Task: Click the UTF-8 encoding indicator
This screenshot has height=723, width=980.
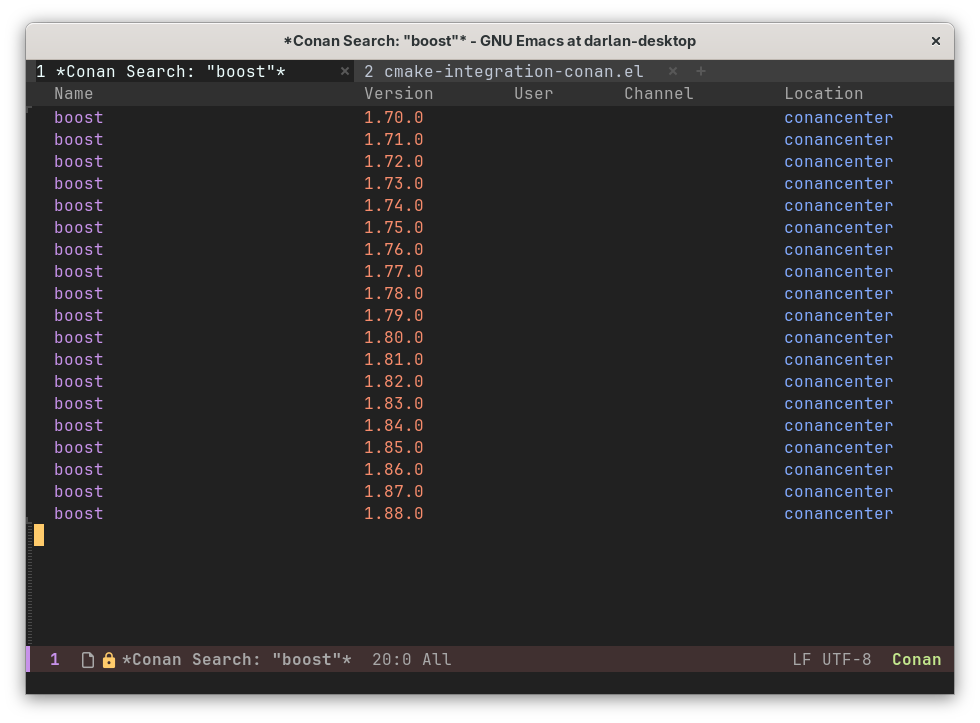Action: click(846, 660)
